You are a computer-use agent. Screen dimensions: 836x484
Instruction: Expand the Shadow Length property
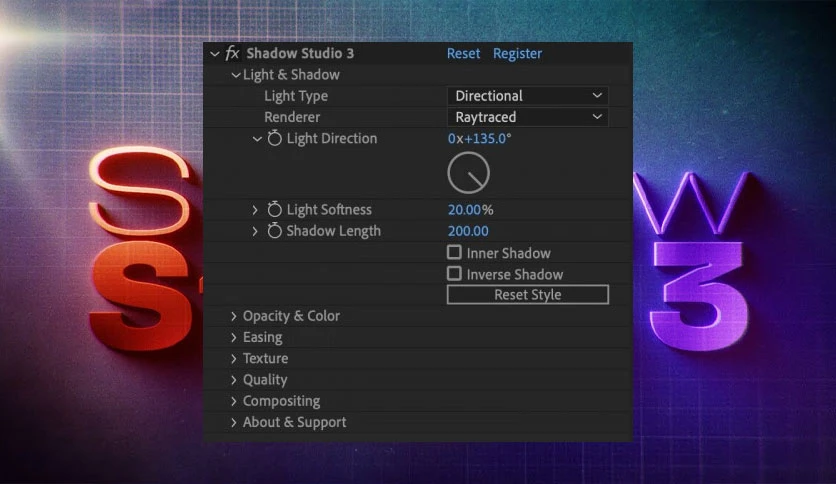pyautogui.click(x=255, y=231)
